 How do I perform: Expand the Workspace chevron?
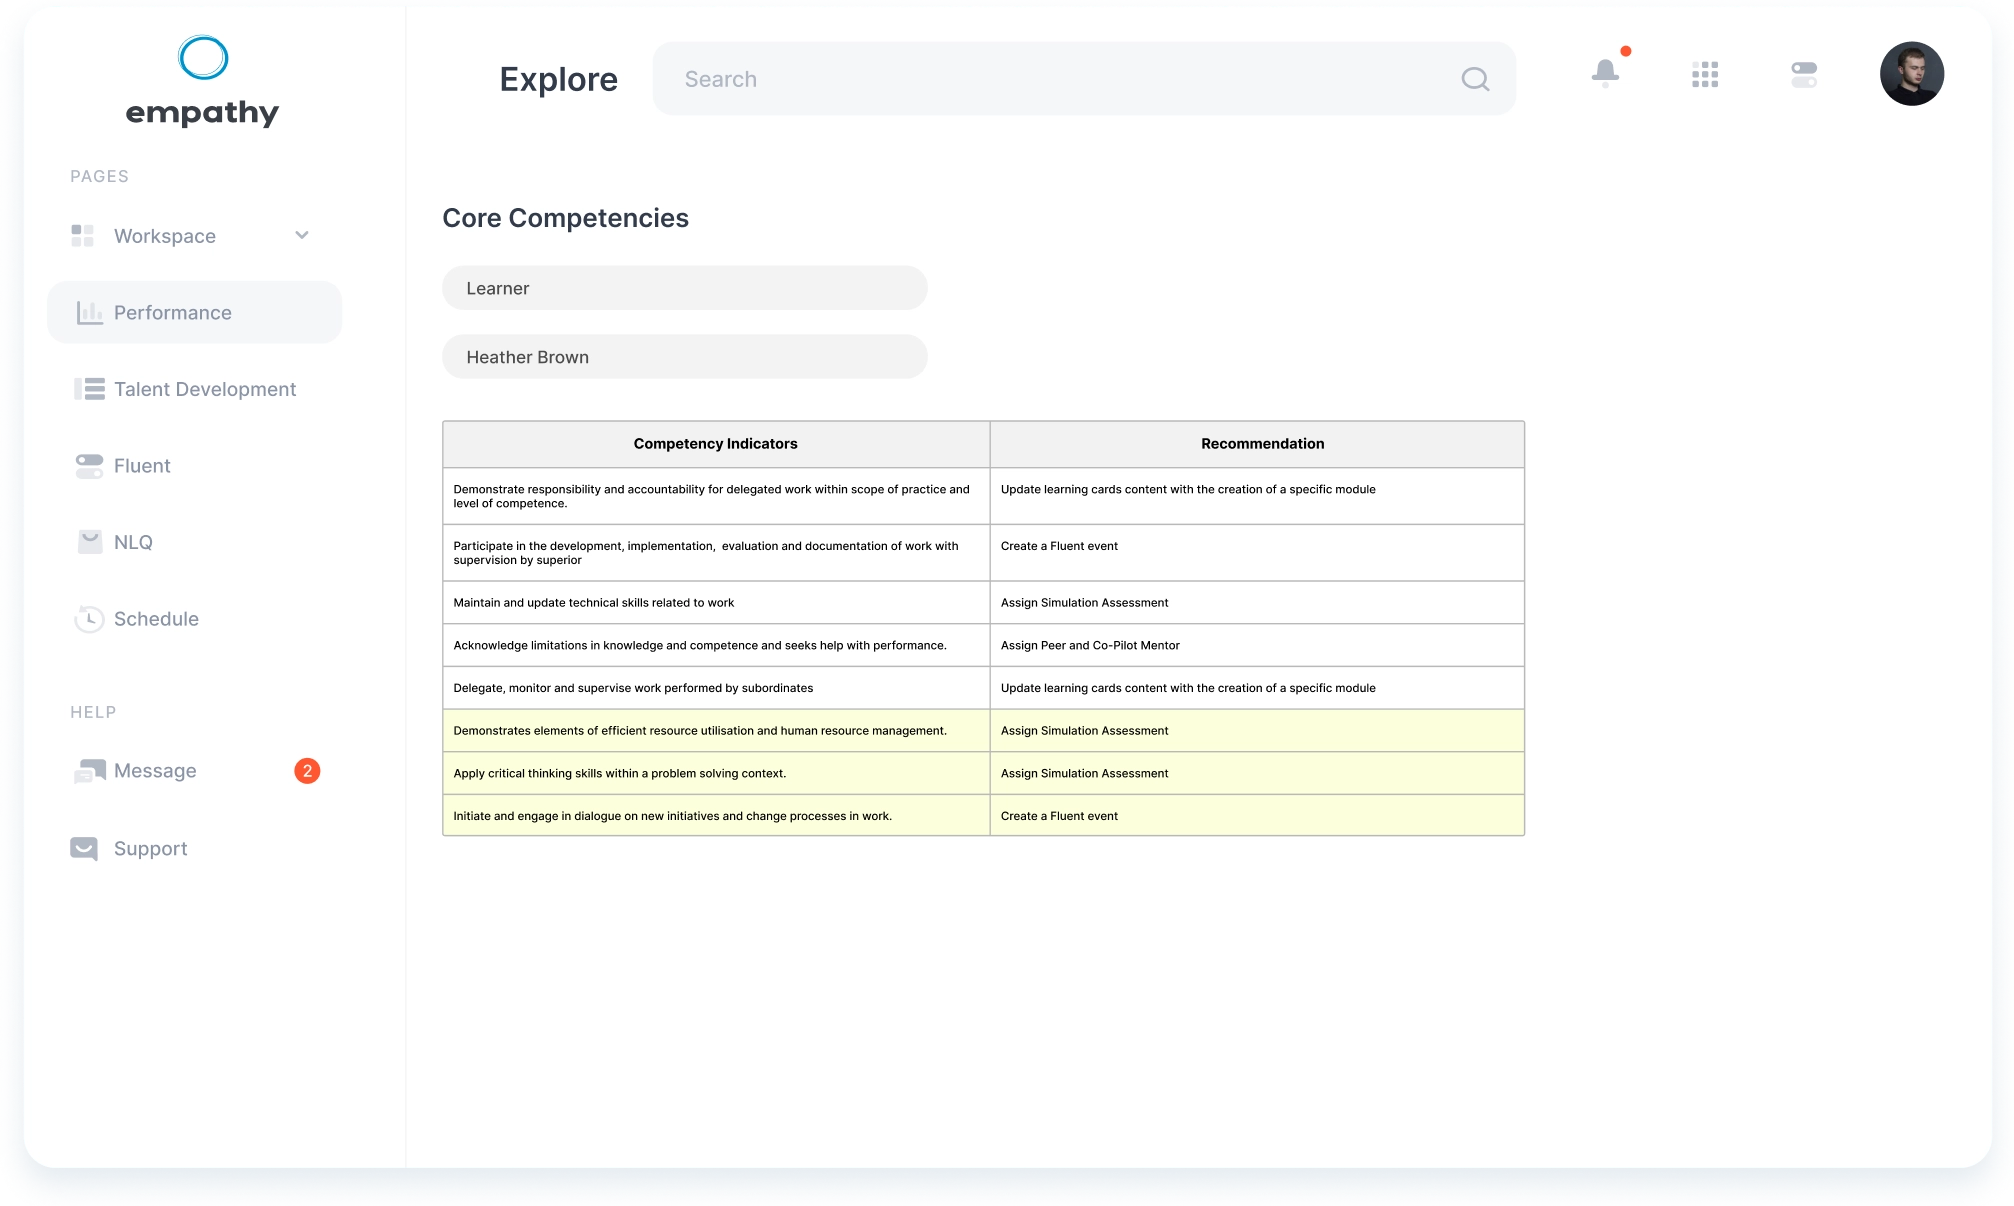click(302, 236)
